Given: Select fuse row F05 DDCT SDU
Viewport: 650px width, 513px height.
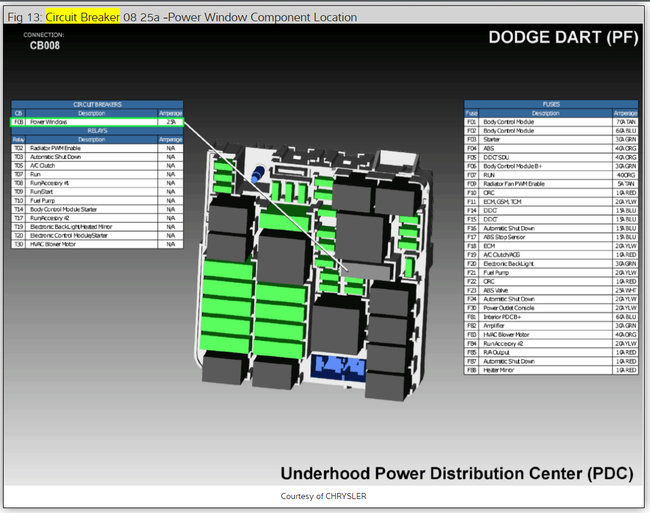Looking at the screenshot, I should click(x=551, y=157).
